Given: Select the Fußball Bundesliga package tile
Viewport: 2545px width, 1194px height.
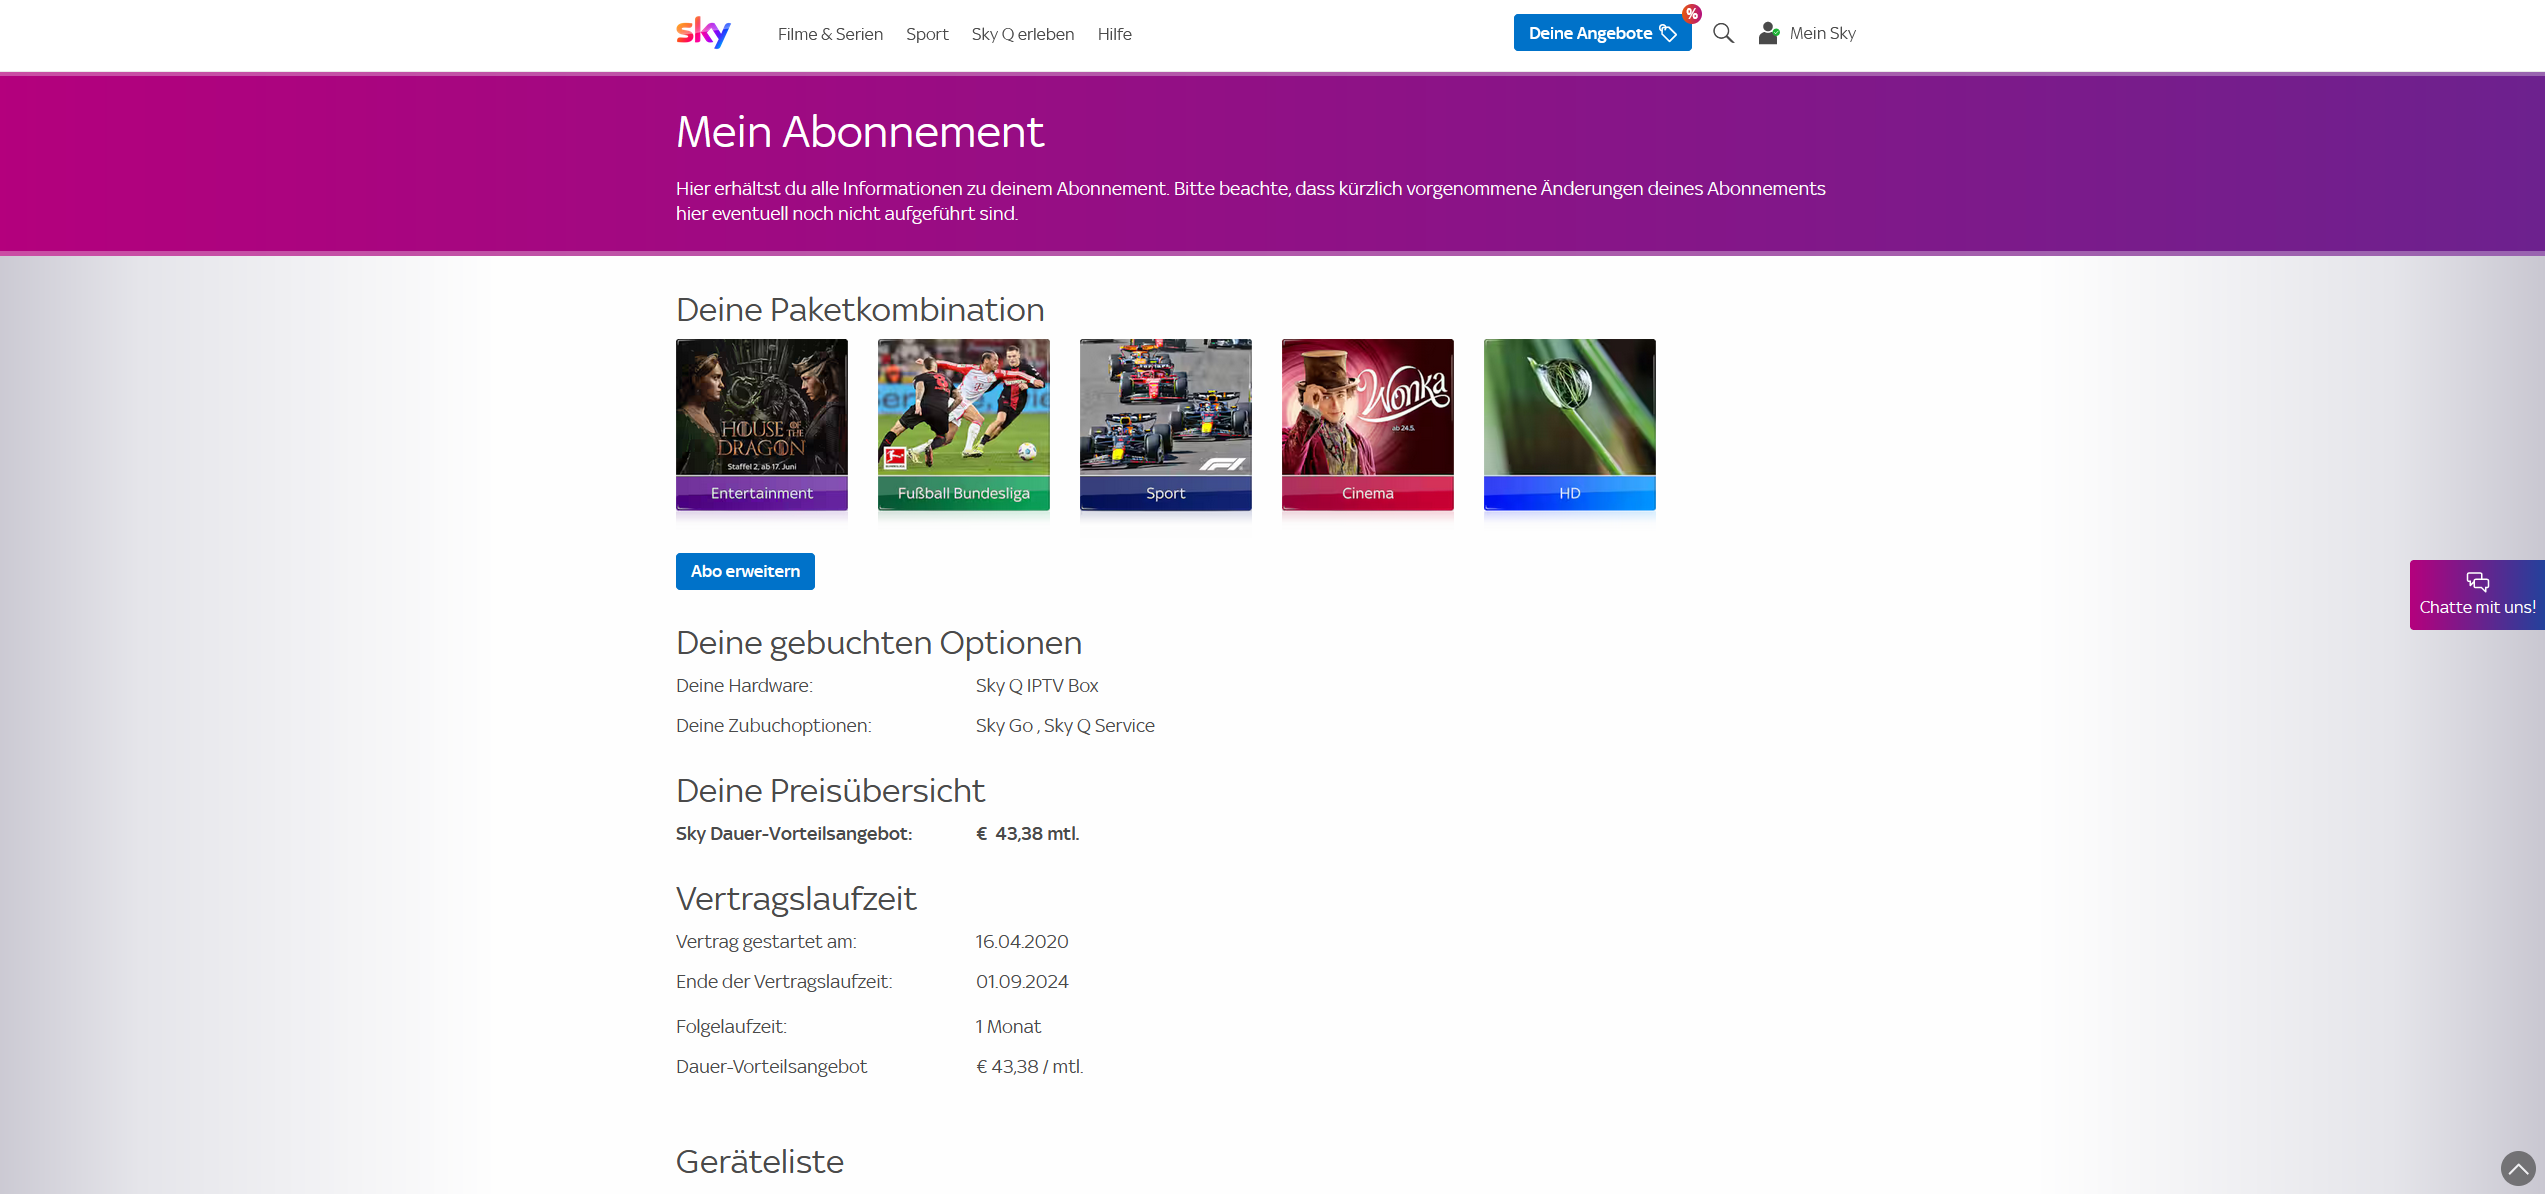Looking at the screenshot, I should pyautogui.click(x=964, y=425).
